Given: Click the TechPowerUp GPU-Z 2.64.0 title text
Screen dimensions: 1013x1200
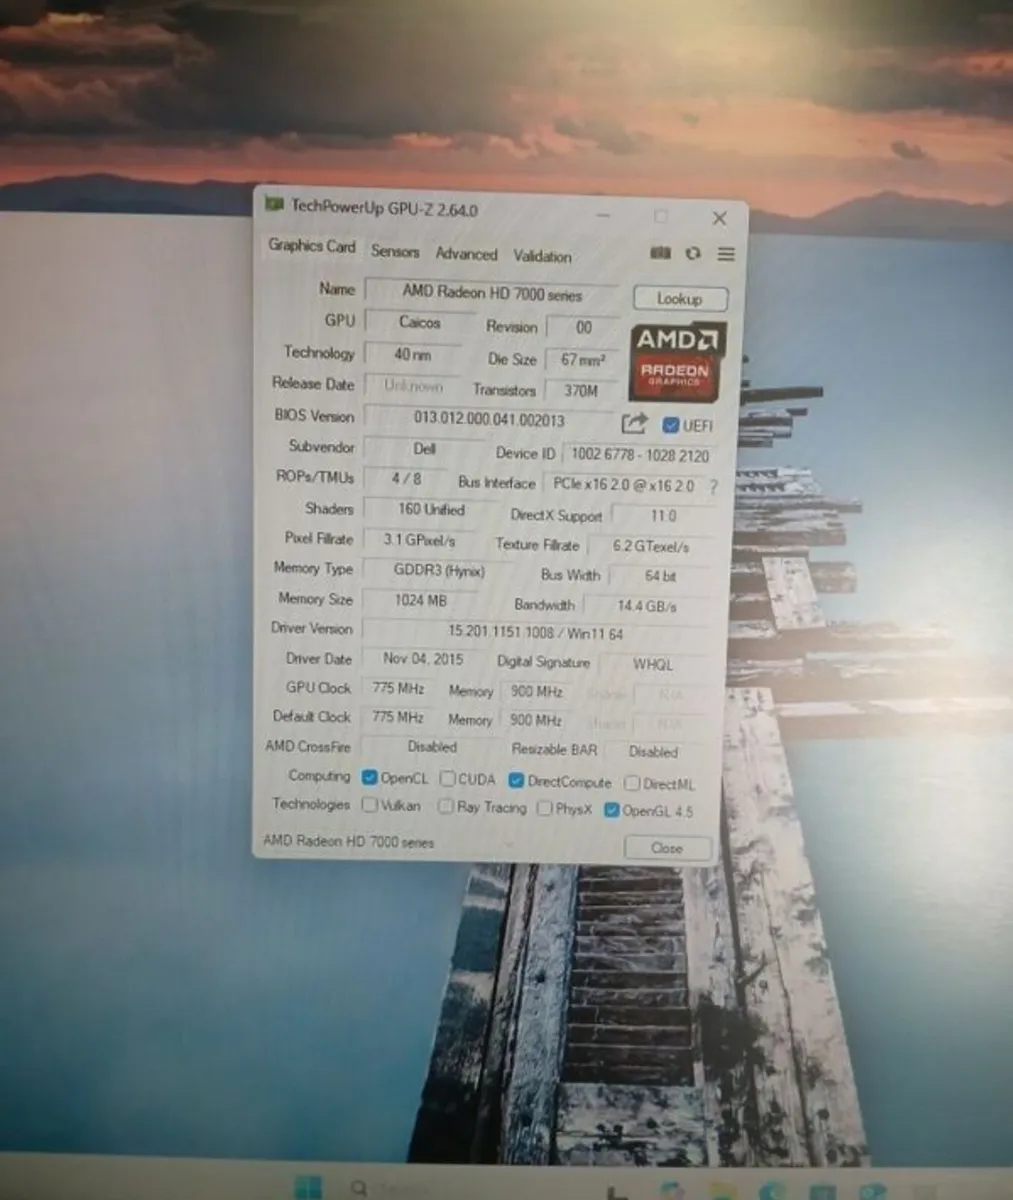Looking at the screenshot, I should click(x=384, y=208).
